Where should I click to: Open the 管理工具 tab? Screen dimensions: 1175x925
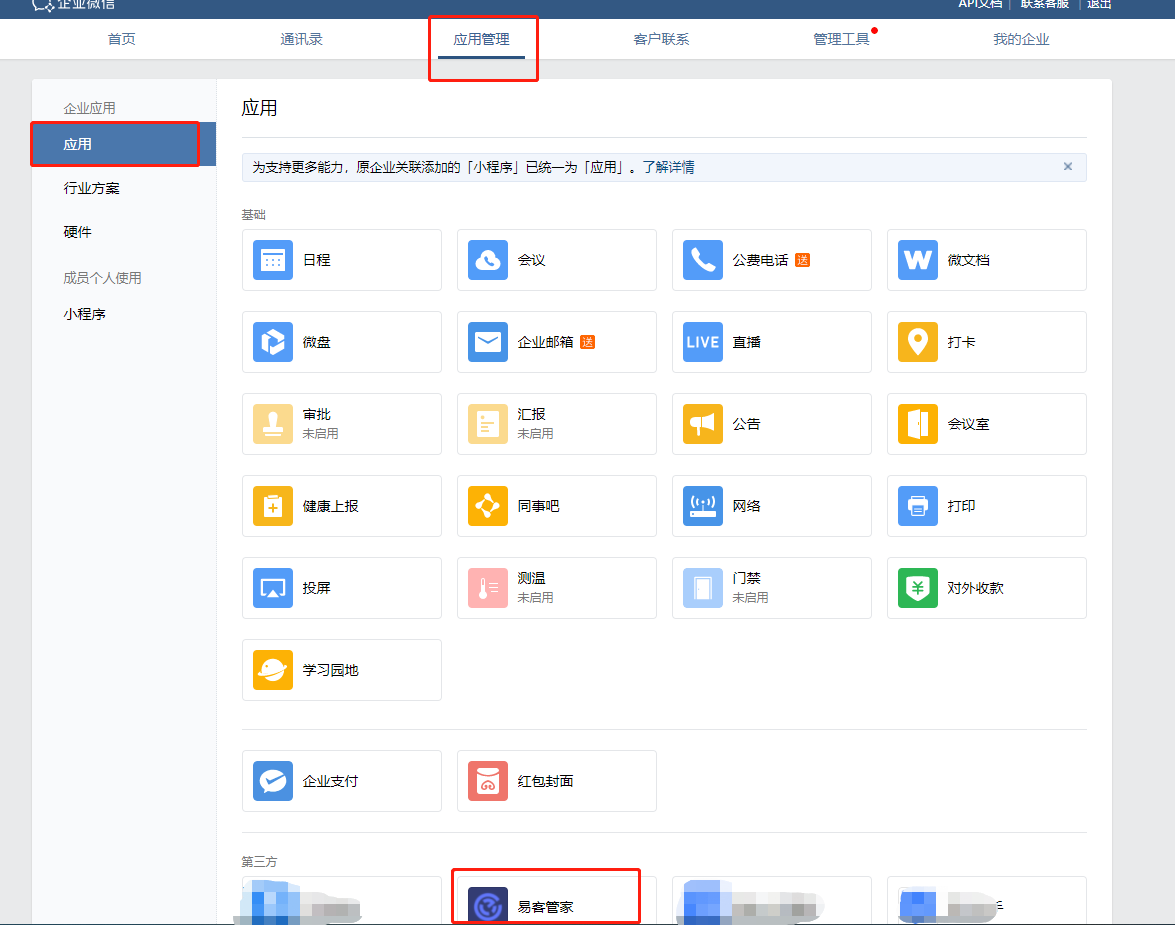click(x=841, y=39)
